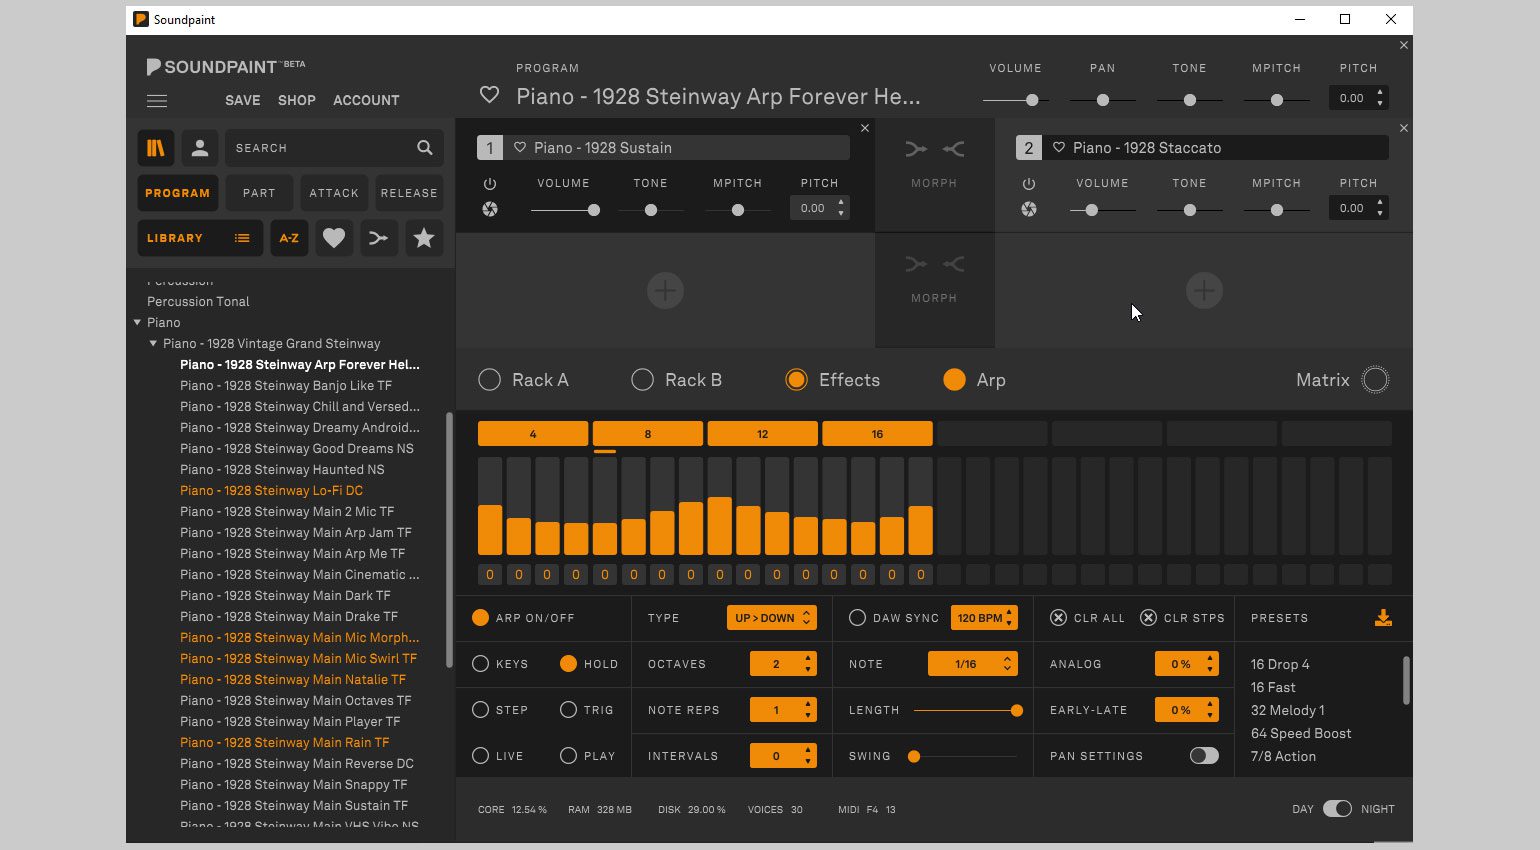The height and width of the screenshot is (850, 1540).
Task: Open the library books icon
Action: (157, 147)
